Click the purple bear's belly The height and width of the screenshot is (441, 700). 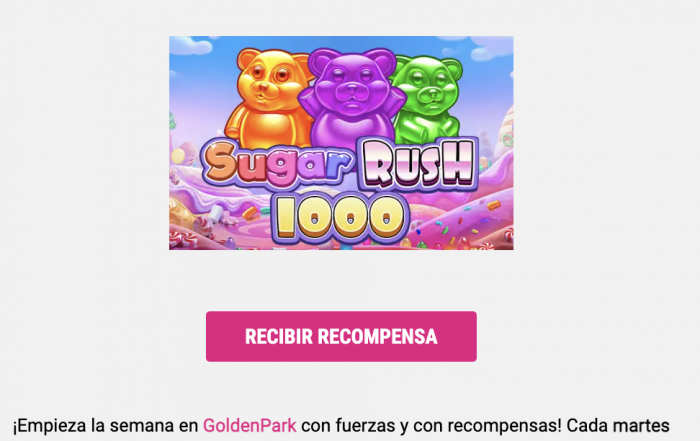[x=353, y=128]
